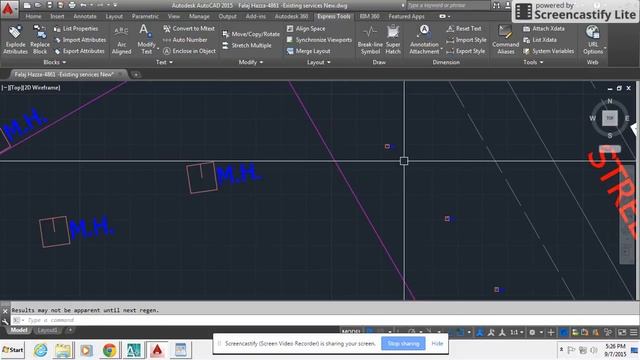Select Enclose in Object tool

[189, 51]
